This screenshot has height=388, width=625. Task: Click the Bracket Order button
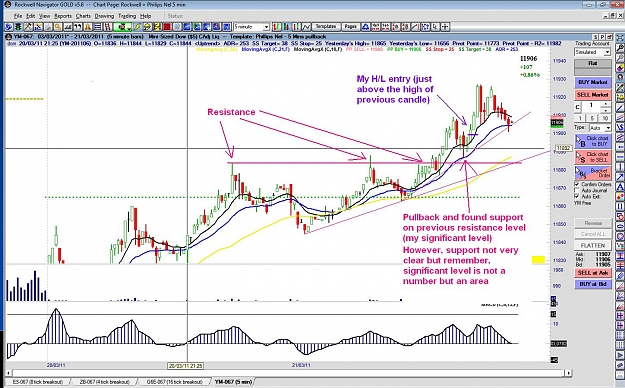coord(593,173)
